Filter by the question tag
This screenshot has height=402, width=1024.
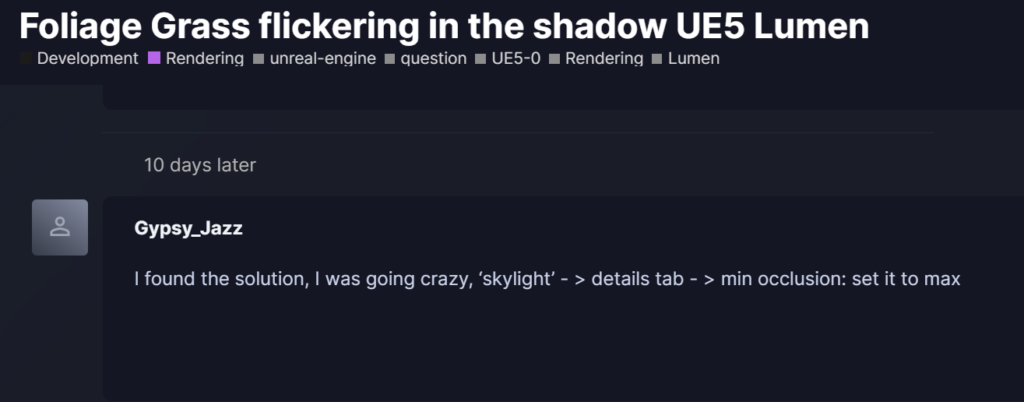tap(434, 58)
